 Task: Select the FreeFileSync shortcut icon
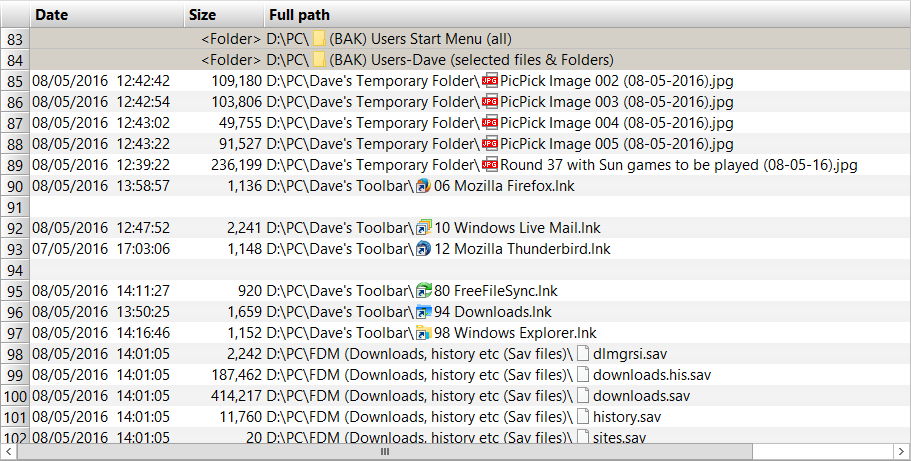(424, 291)
